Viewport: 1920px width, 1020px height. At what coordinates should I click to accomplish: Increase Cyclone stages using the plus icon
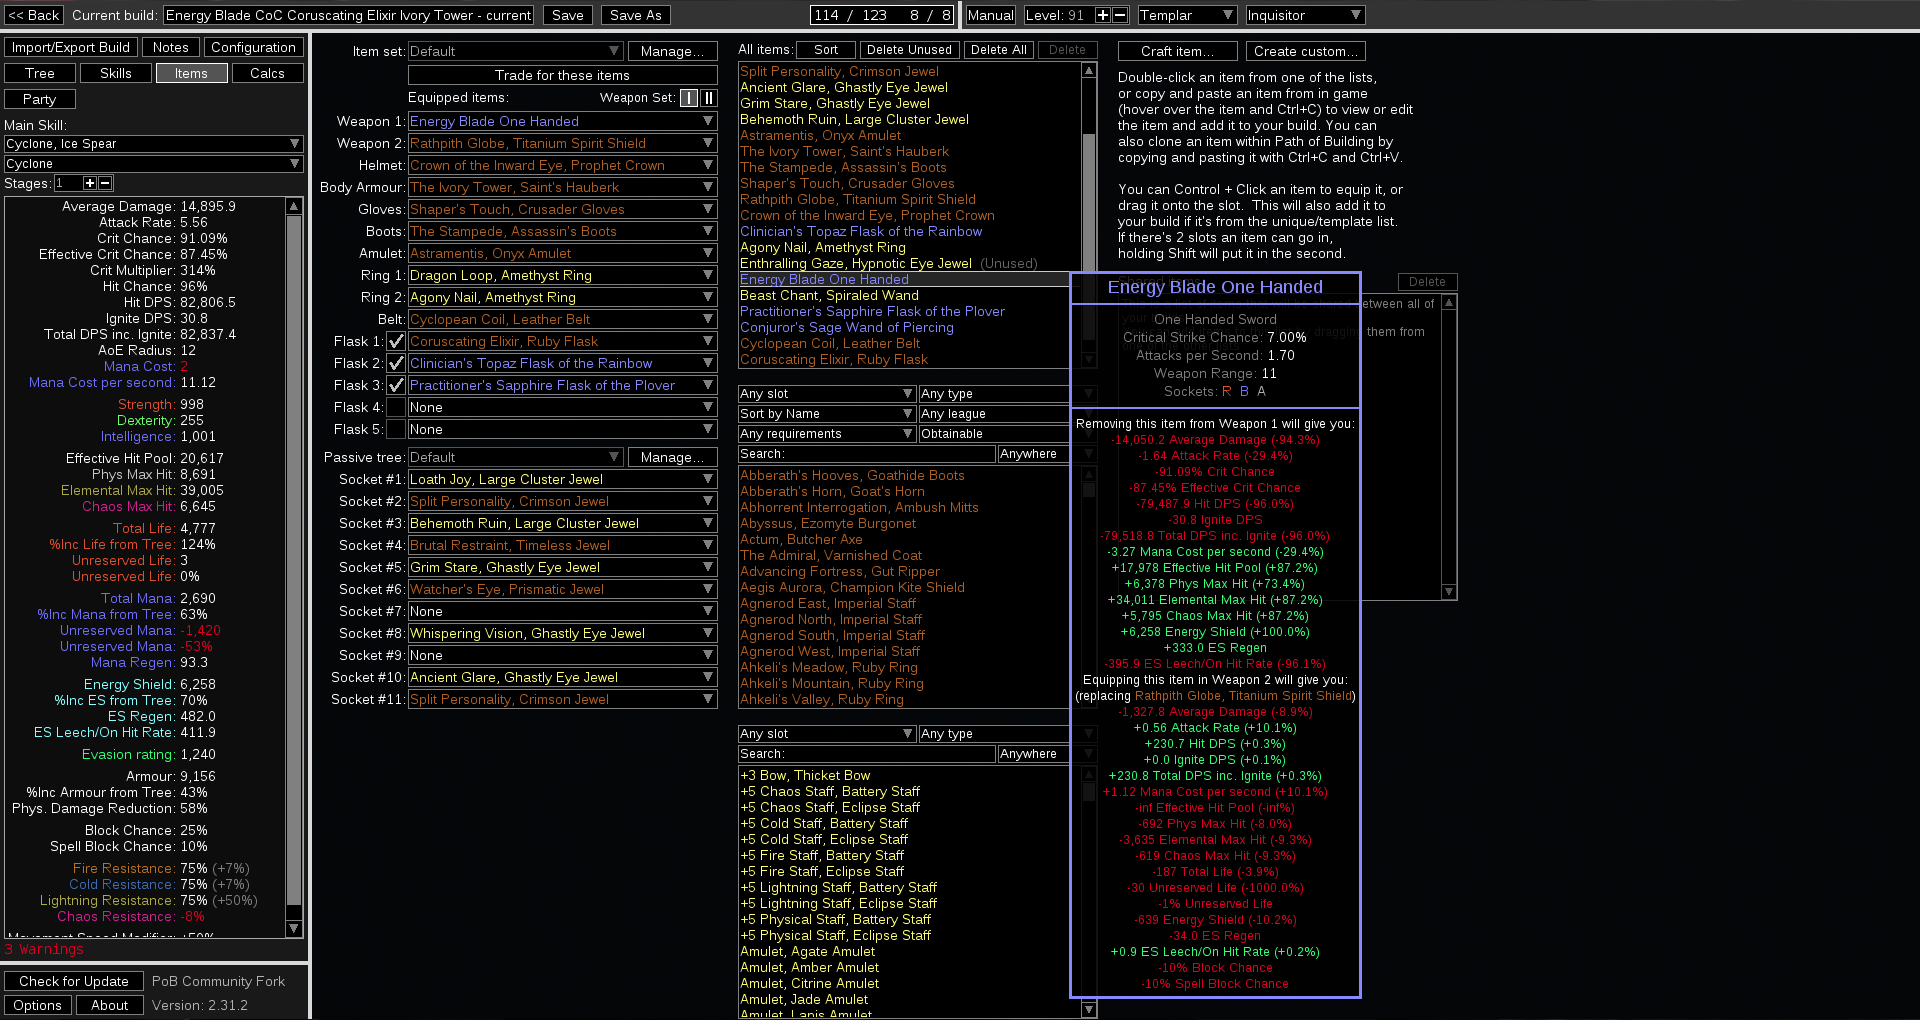click(88, 183)
